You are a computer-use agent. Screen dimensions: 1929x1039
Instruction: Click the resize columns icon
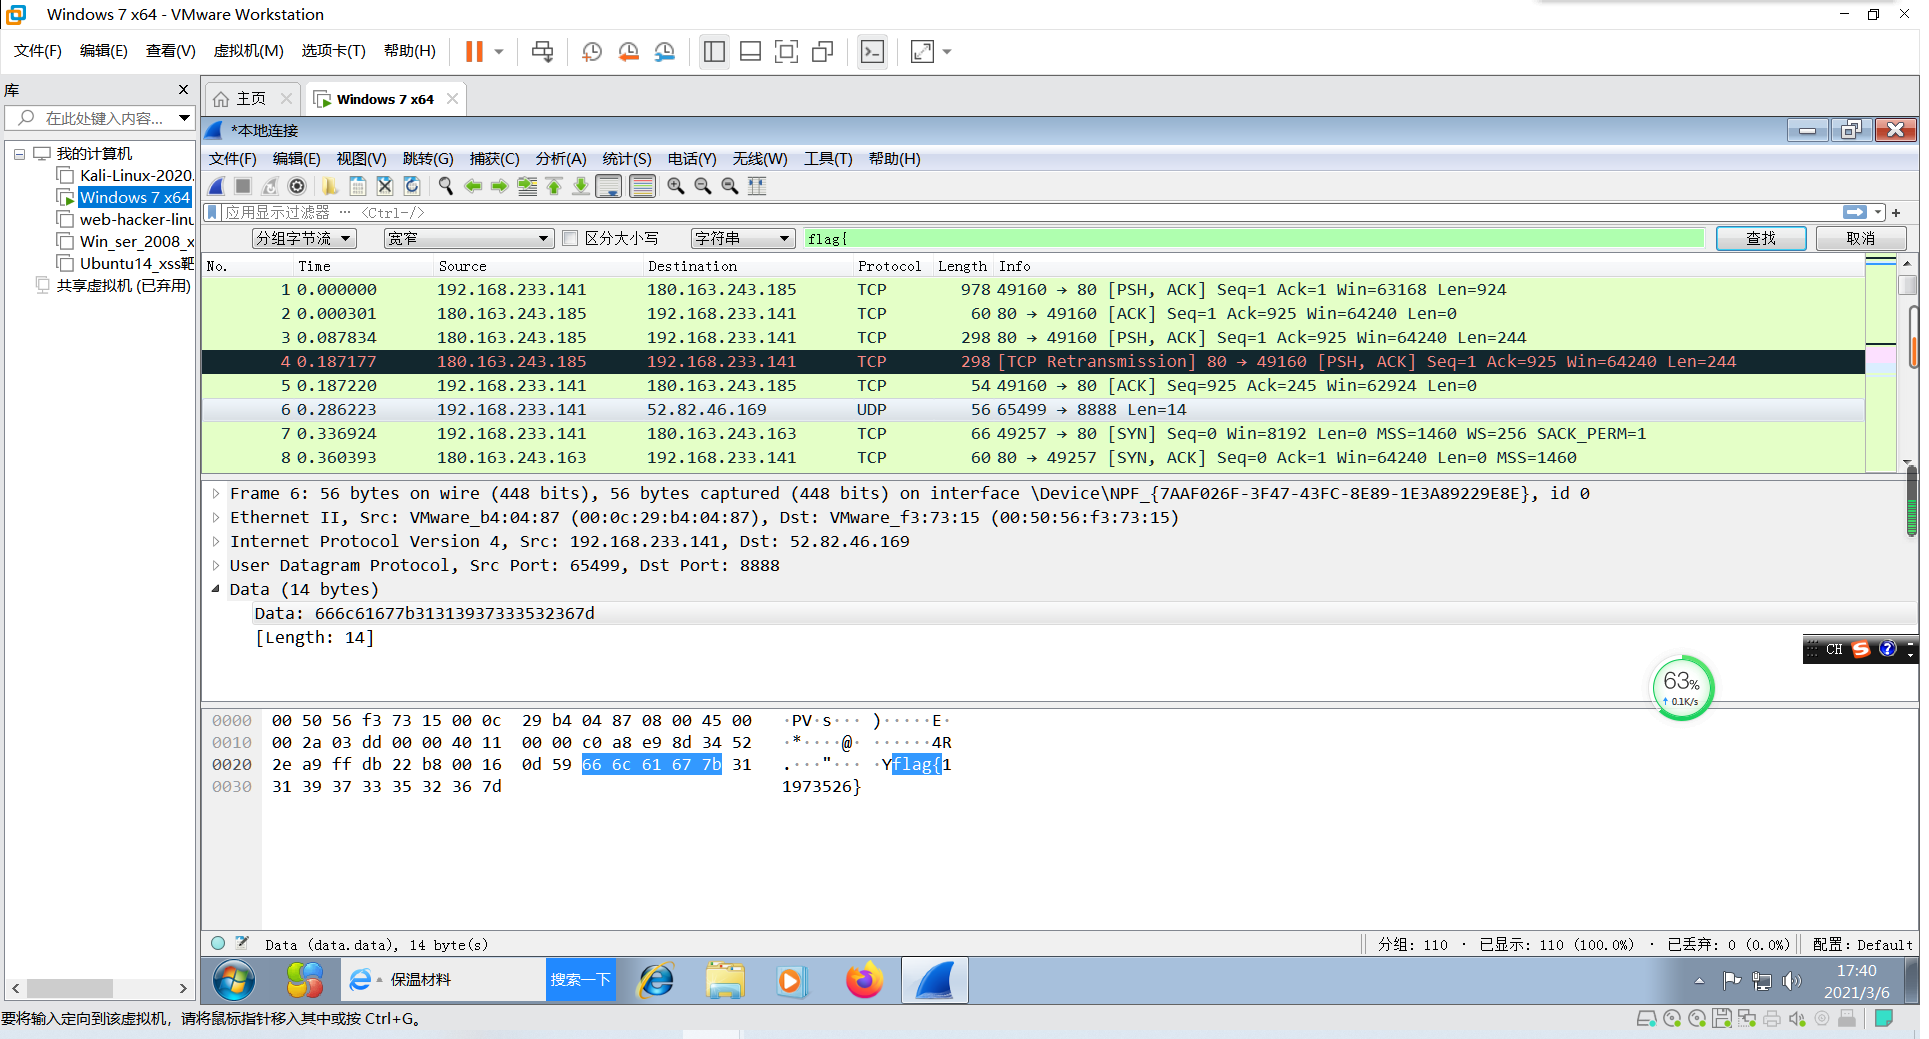pyautogui.click(x=757, y=186)
